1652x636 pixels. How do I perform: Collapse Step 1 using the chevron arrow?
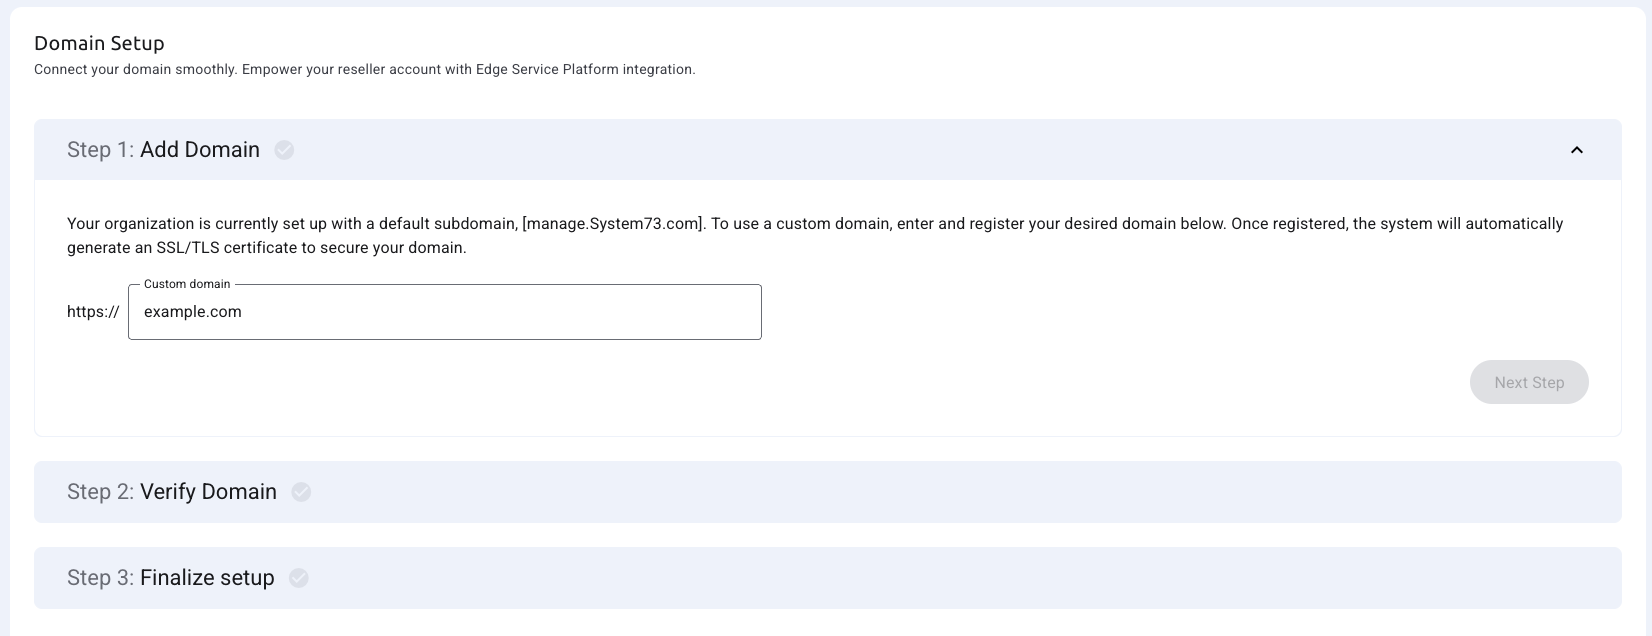coord(1577,150)
